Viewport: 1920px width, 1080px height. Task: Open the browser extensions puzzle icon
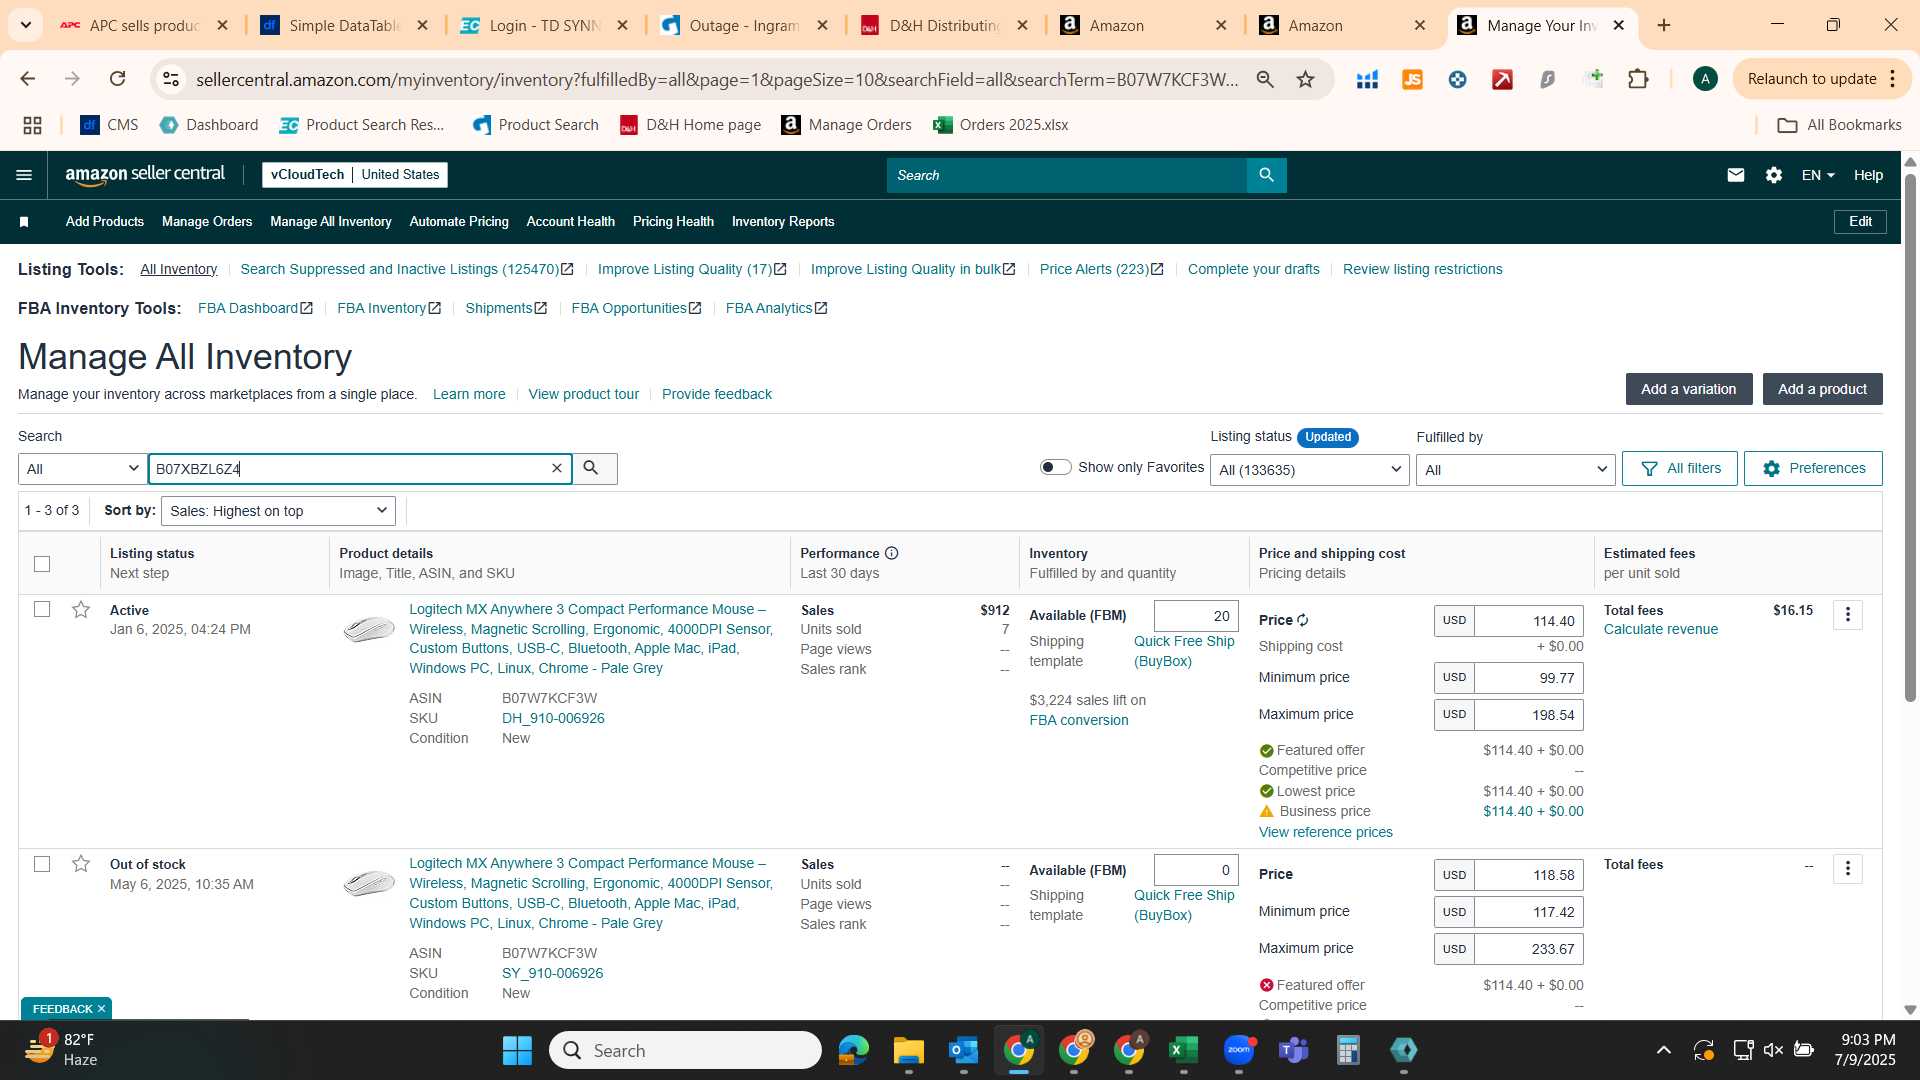pyautogui.click(x=1638, y=79)
